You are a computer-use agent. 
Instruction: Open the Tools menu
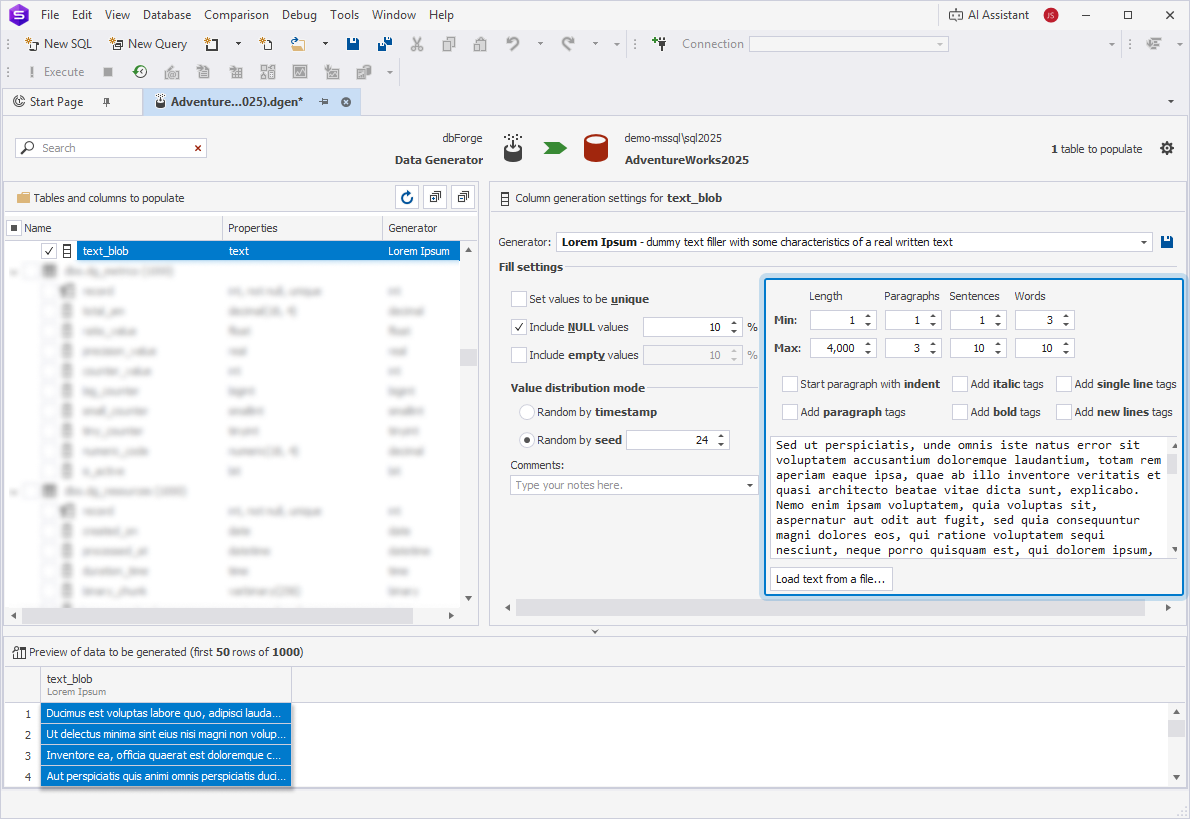point(345,14)
